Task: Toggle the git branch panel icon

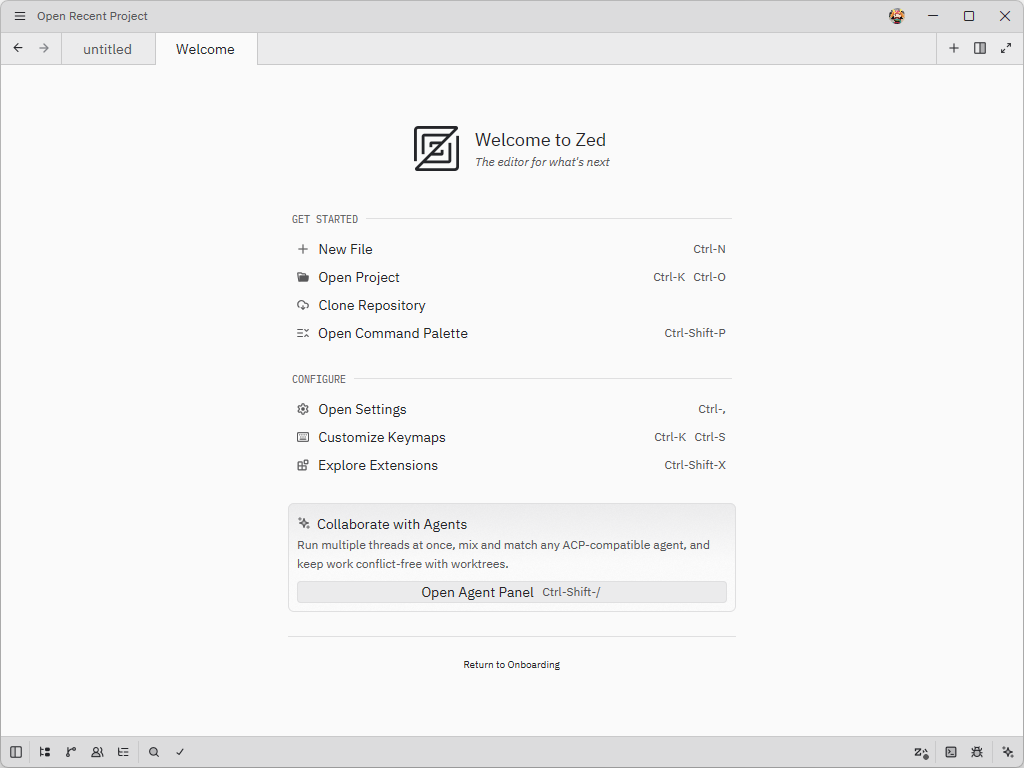Action: click(71, 752)
